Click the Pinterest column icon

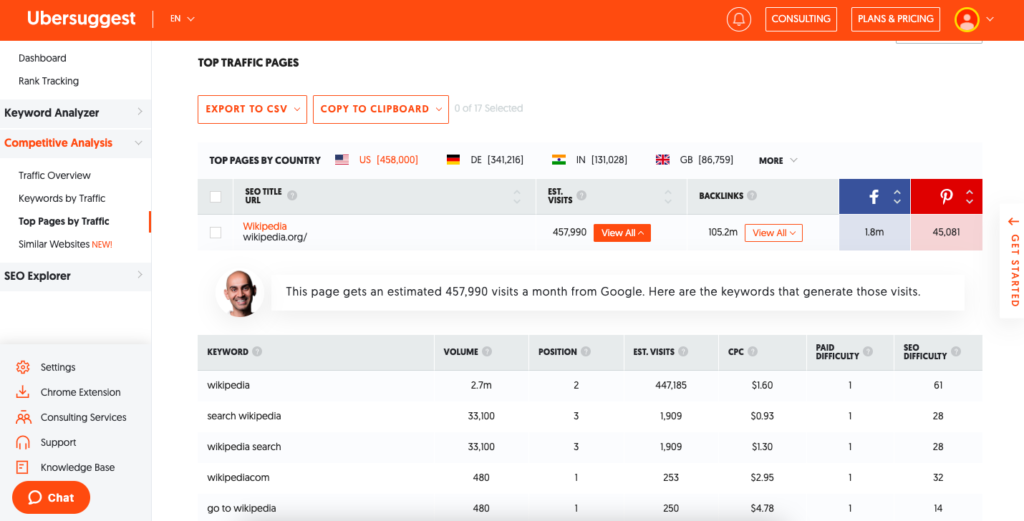[x=946, y=197]
